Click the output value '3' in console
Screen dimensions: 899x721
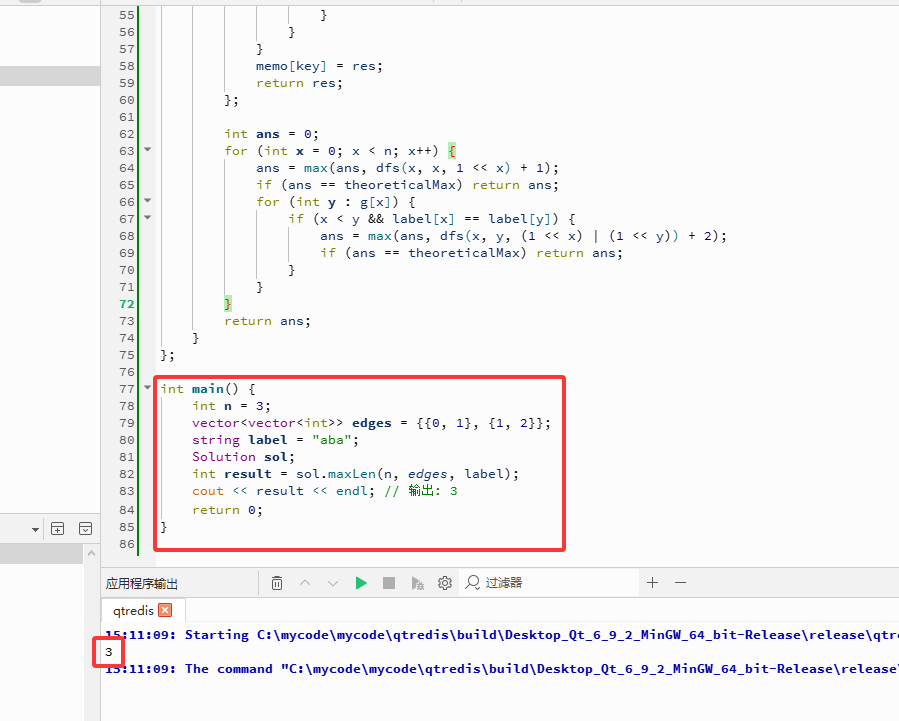108,652
